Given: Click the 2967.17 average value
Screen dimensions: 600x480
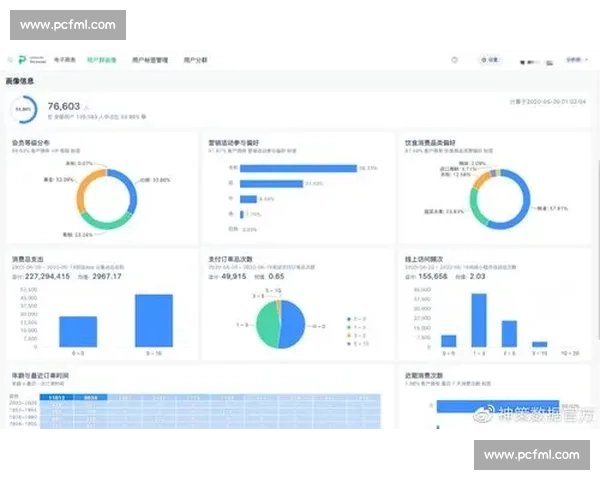Looking at the screenshot, I should pyautogui.click(x=107, y=276).
